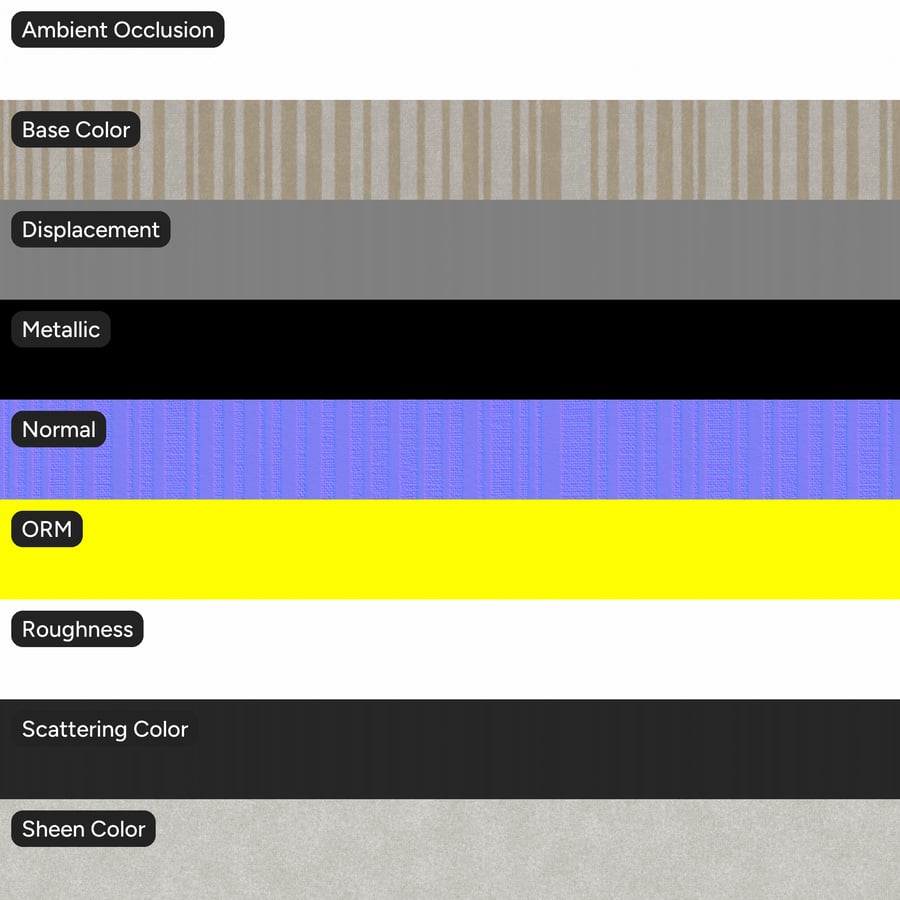Open the white Ambient Occlusion texture strip

(x=450, y=50)
